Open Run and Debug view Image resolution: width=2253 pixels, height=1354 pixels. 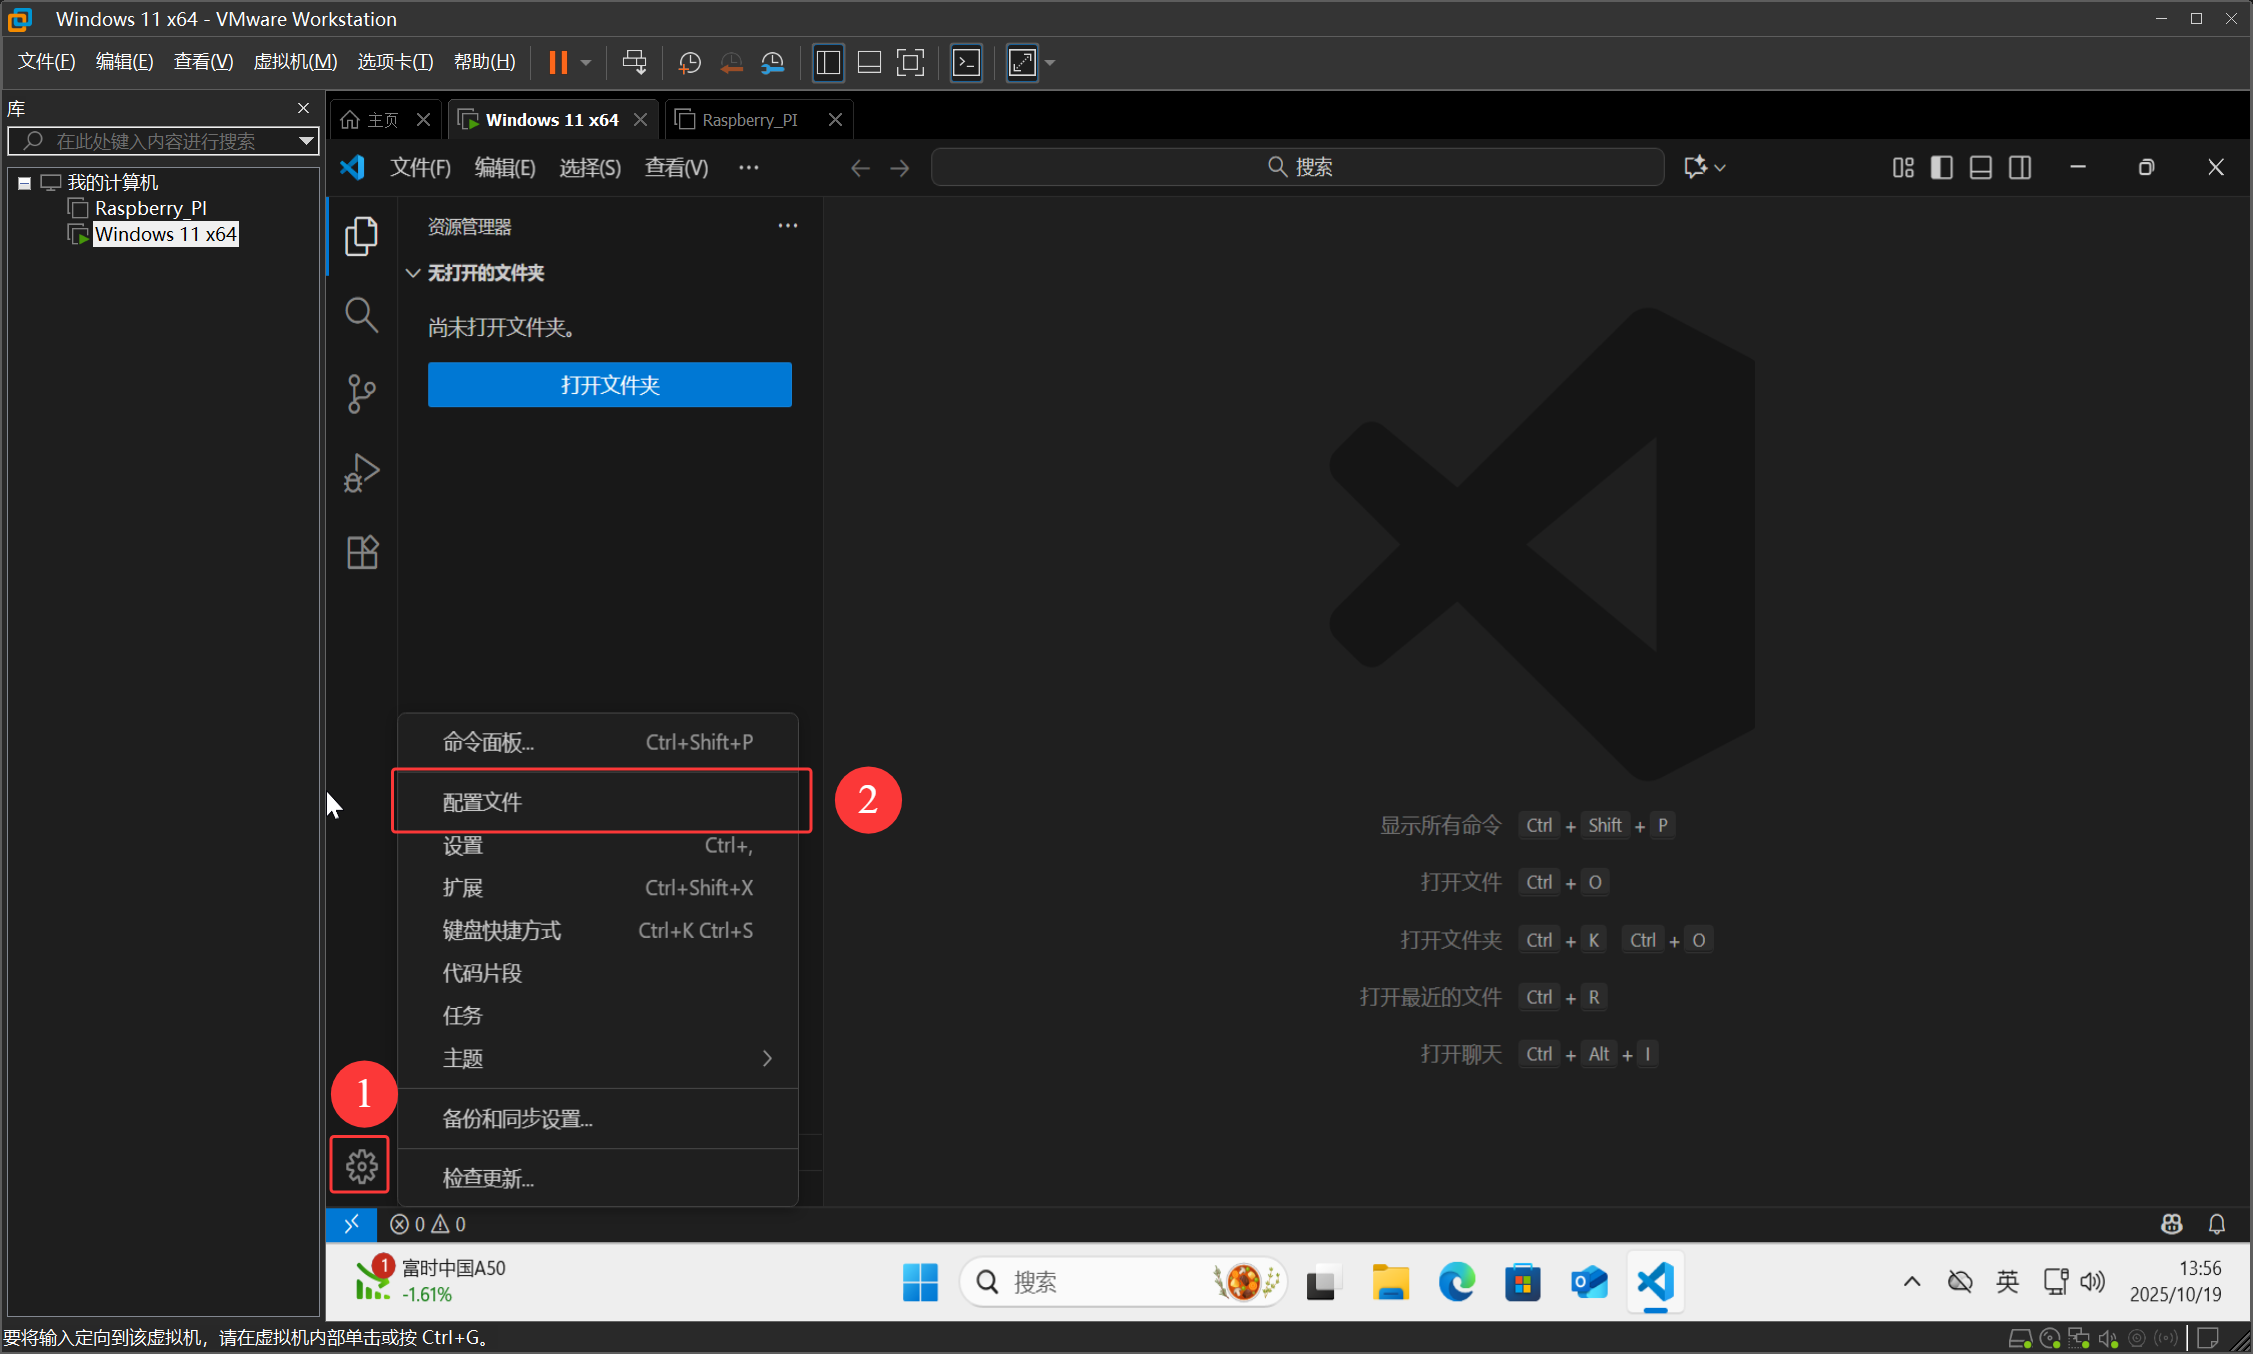point(361,473)
